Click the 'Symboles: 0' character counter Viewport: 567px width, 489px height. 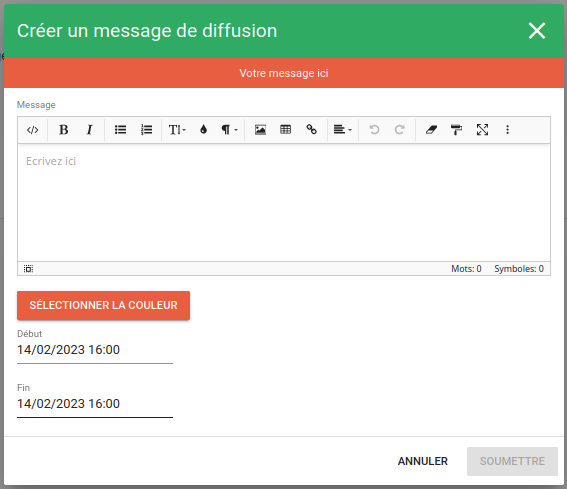(x=519, y=269)
